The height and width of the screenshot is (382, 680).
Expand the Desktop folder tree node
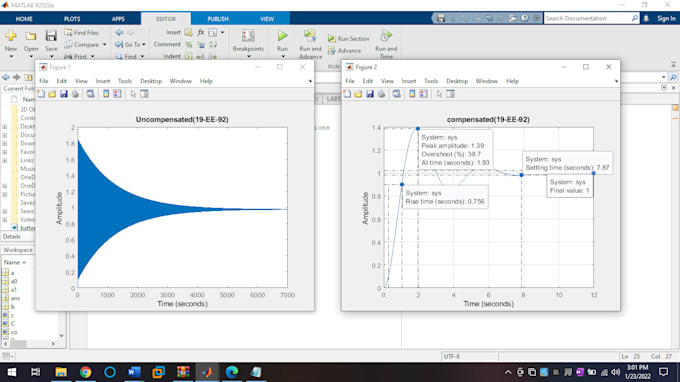tap(5, 127)
